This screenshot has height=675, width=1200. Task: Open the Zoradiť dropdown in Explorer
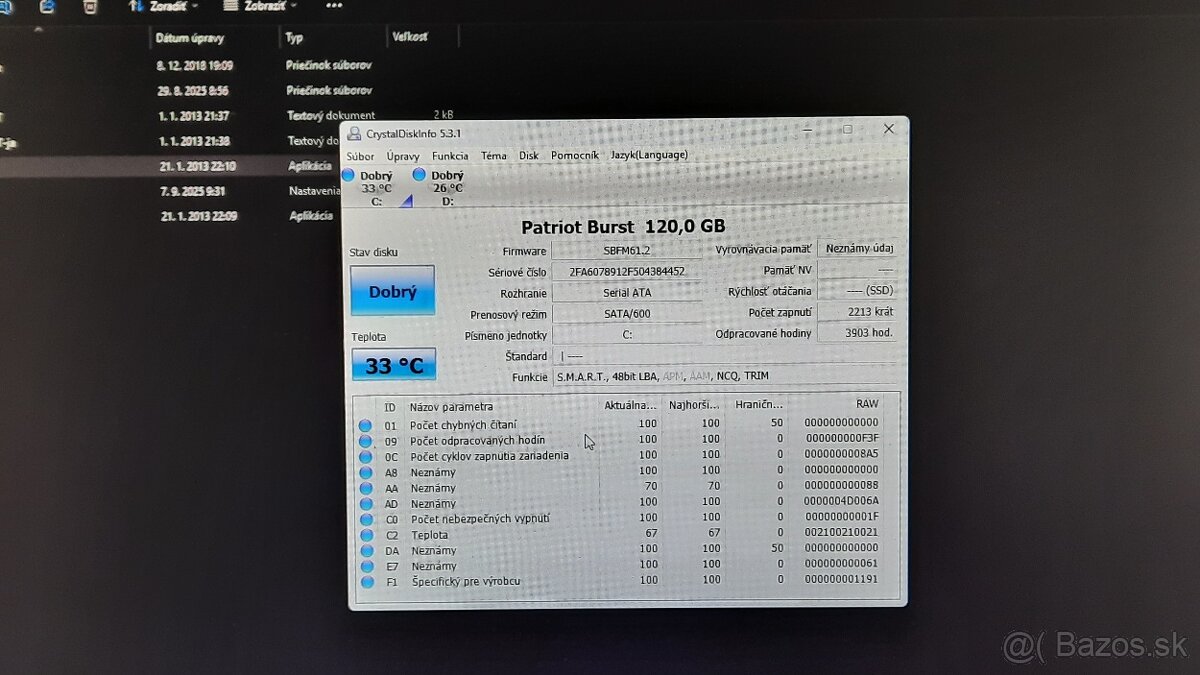tap(170, 5)
